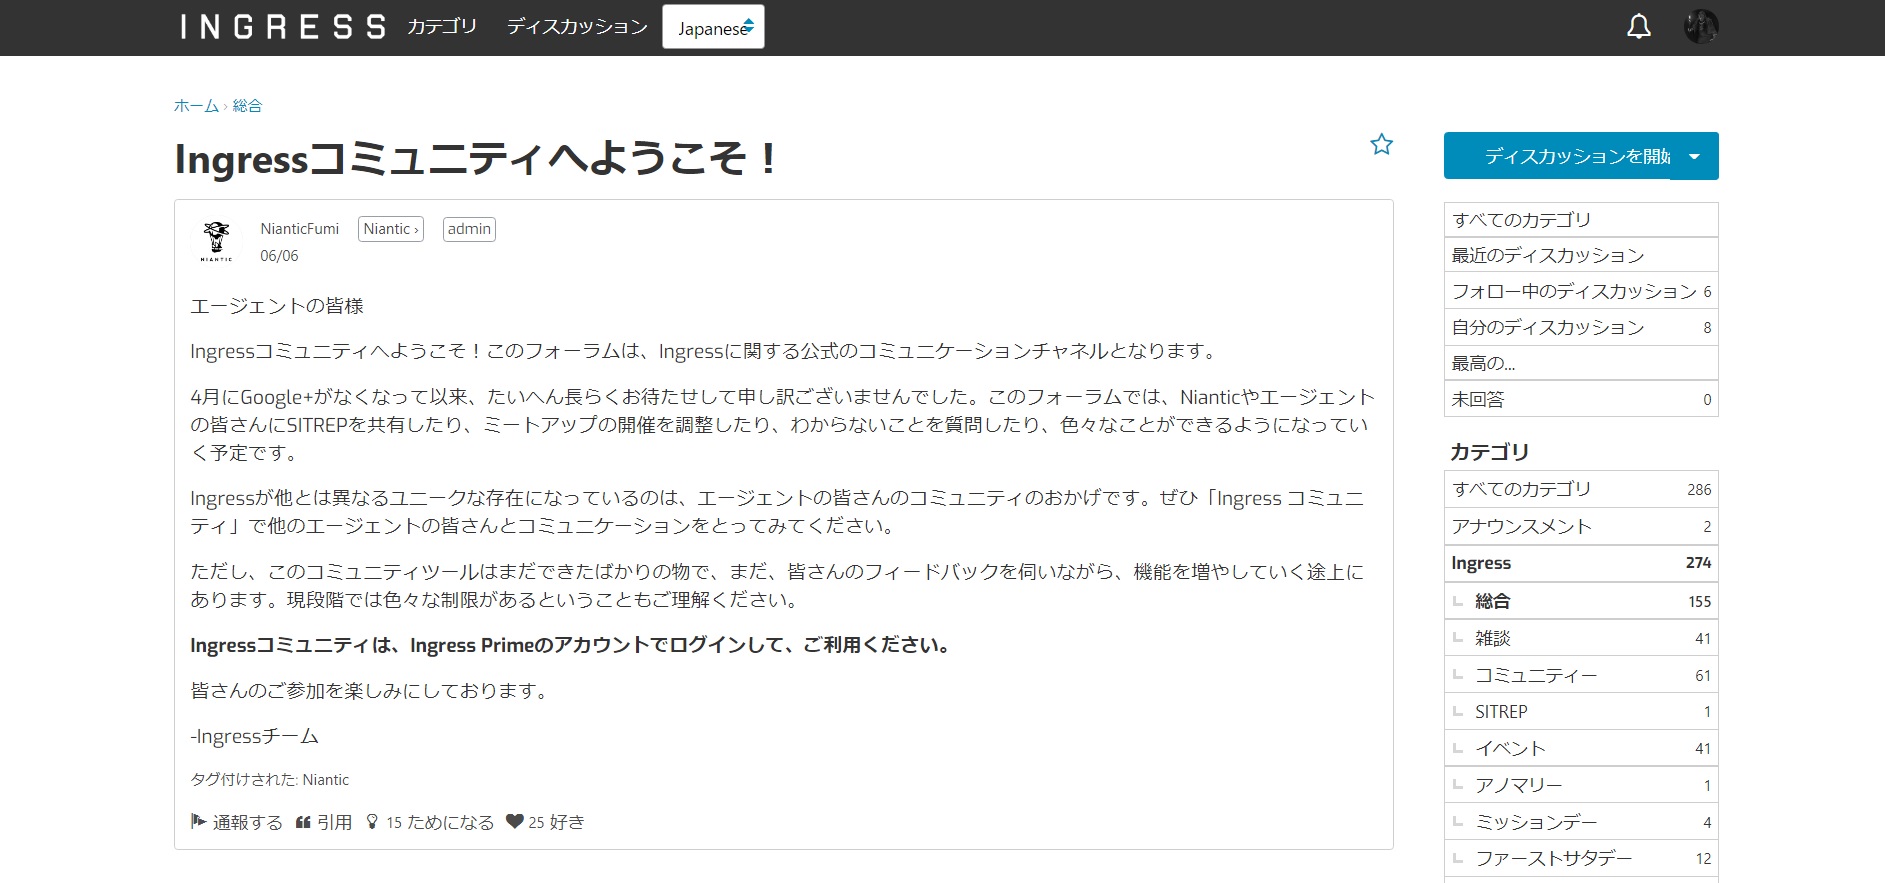This screenshot has height=883, width=1885.
Task: Expand the arrow next to ディスカッションを開始
Action: pos(1694,157)
